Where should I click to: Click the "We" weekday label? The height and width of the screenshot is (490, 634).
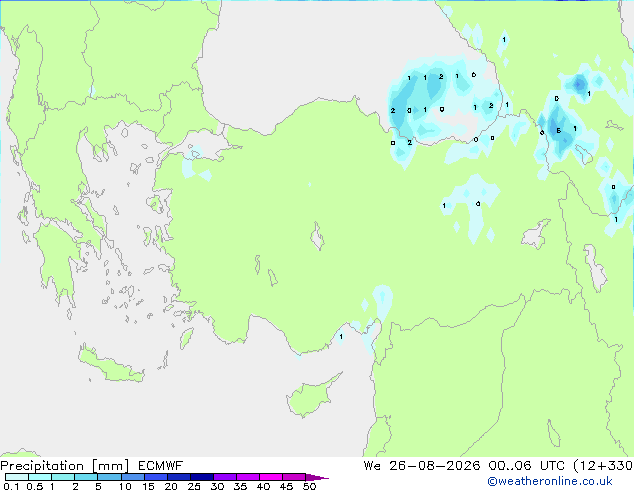tap(372, 466)
